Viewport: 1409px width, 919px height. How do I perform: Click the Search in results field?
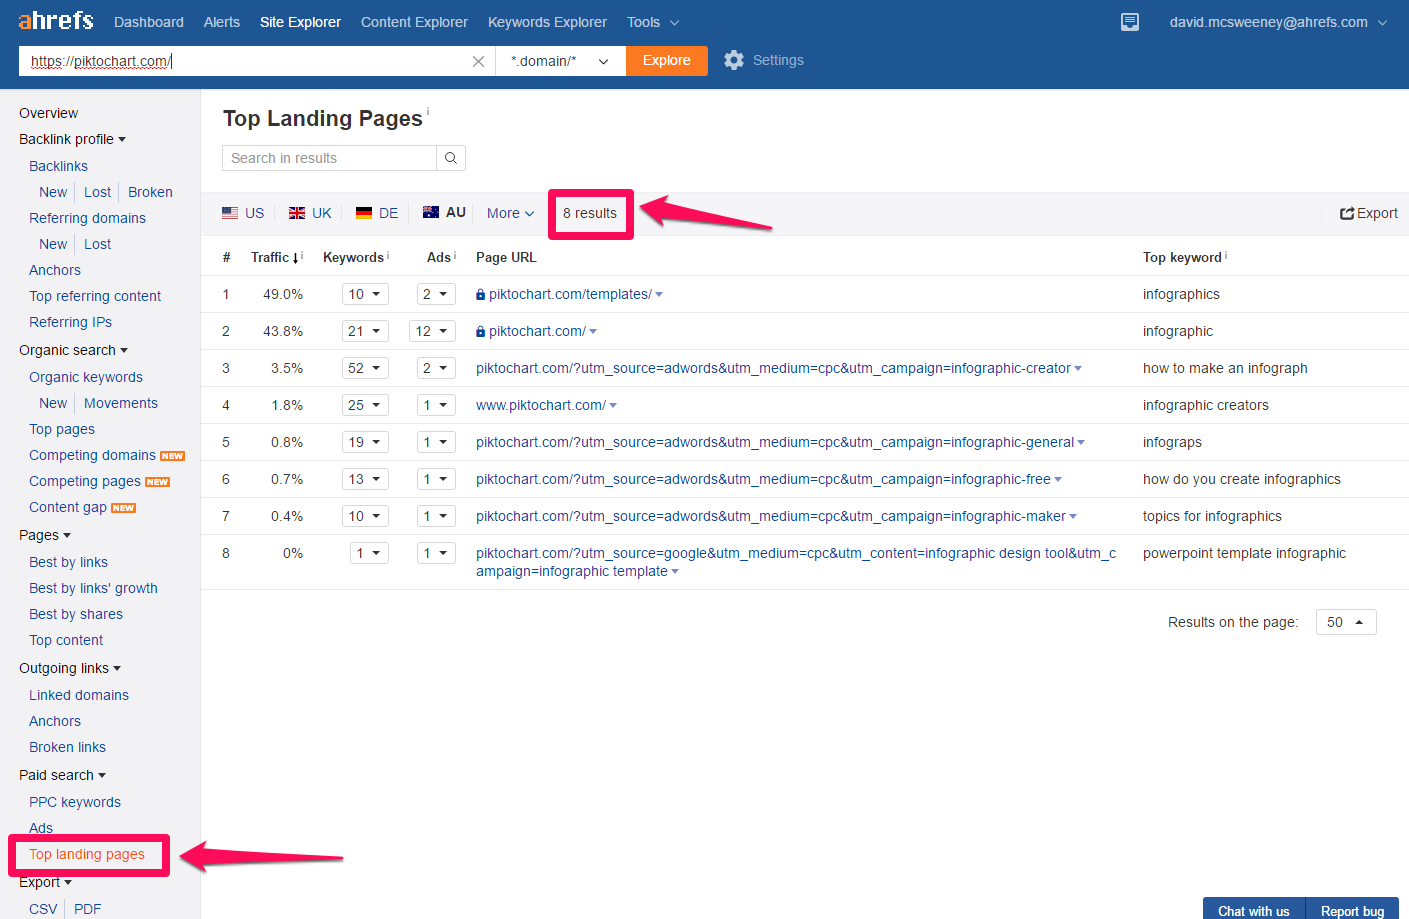tap(329, 158)
